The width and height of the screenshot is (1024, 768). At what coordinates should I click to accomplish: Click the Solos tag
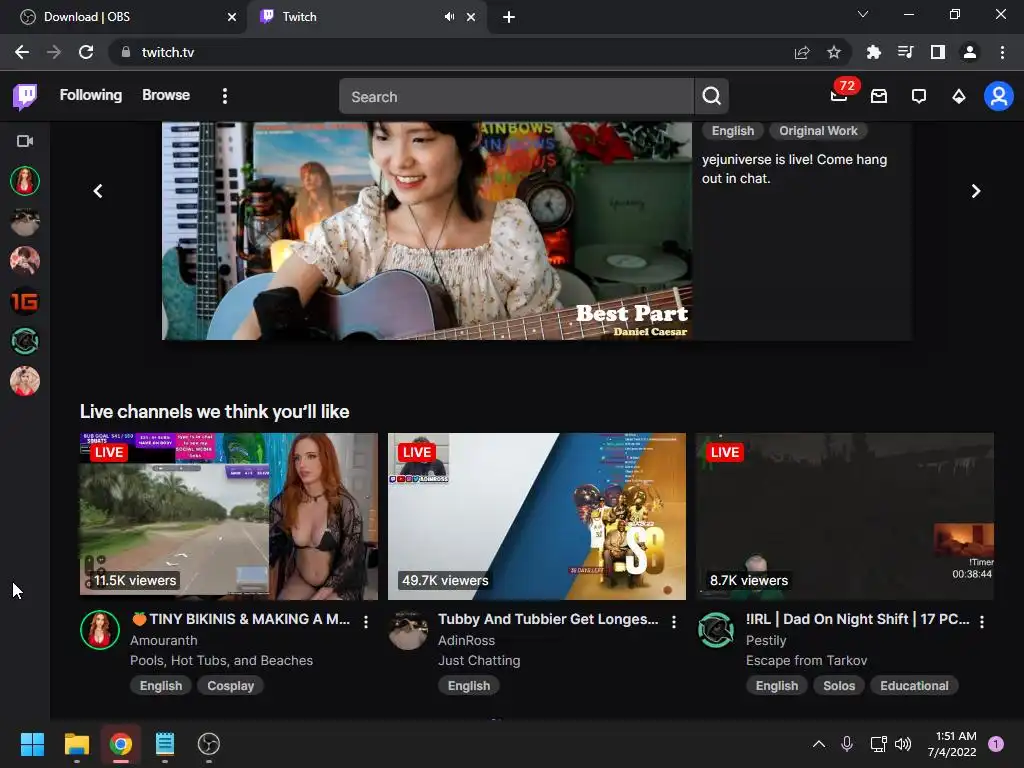(839, 686)
